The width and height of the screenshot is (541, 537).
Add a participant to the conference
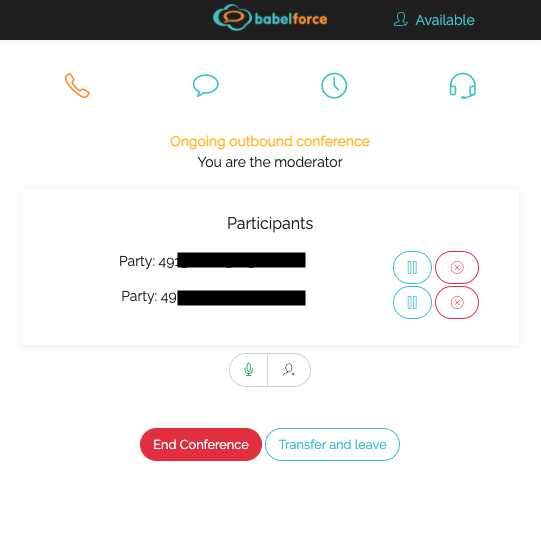289,370
